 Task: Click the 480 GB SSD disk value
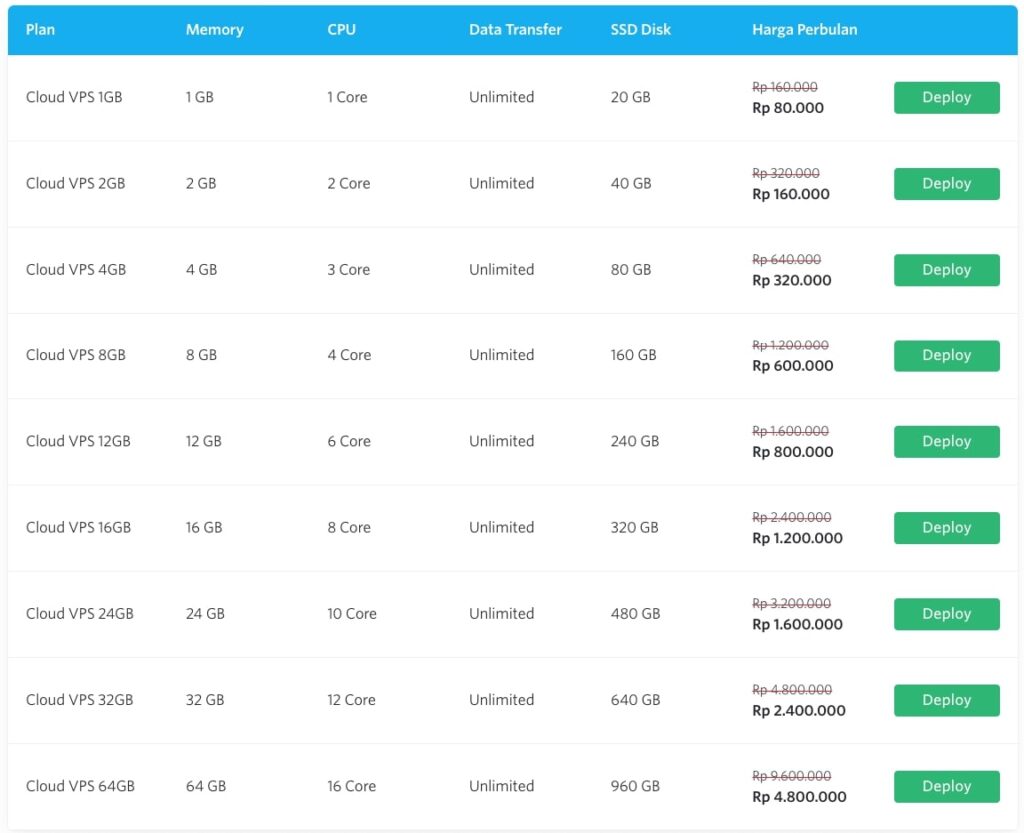(635, 614)
